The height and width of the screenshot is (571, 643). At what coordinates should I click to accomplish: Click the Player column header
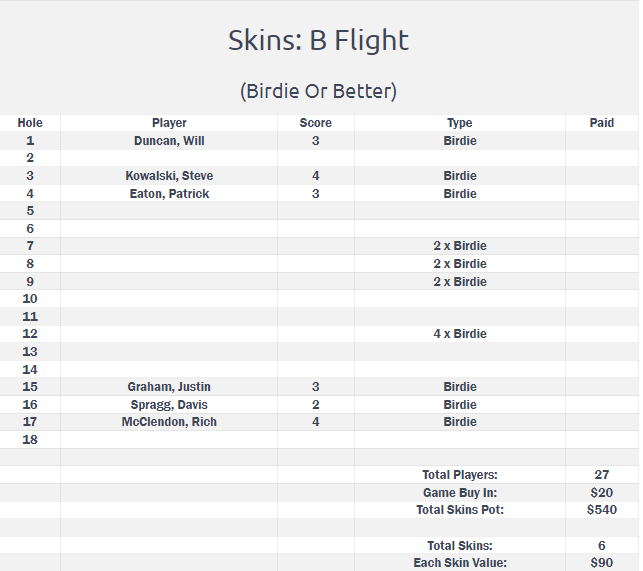(169, 123)
